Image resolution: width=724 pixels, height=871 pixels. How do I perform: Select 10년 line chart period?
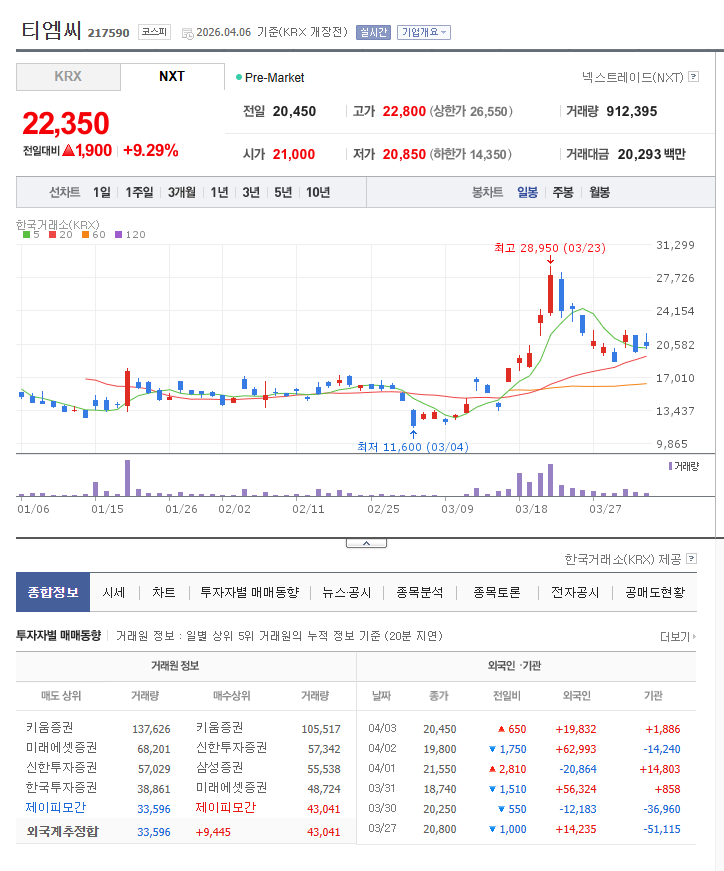[318, 192]
